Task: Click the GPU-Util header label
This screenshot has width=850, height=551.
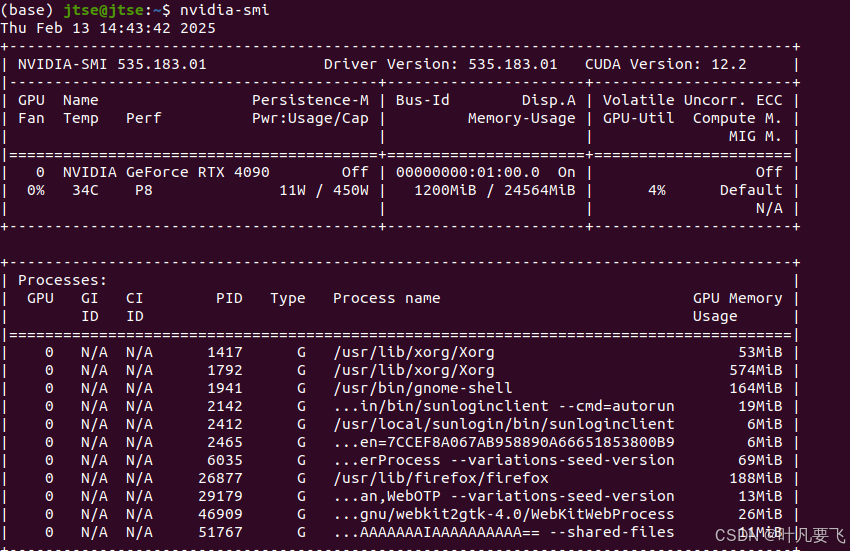Action: click(x=639, y=118)
